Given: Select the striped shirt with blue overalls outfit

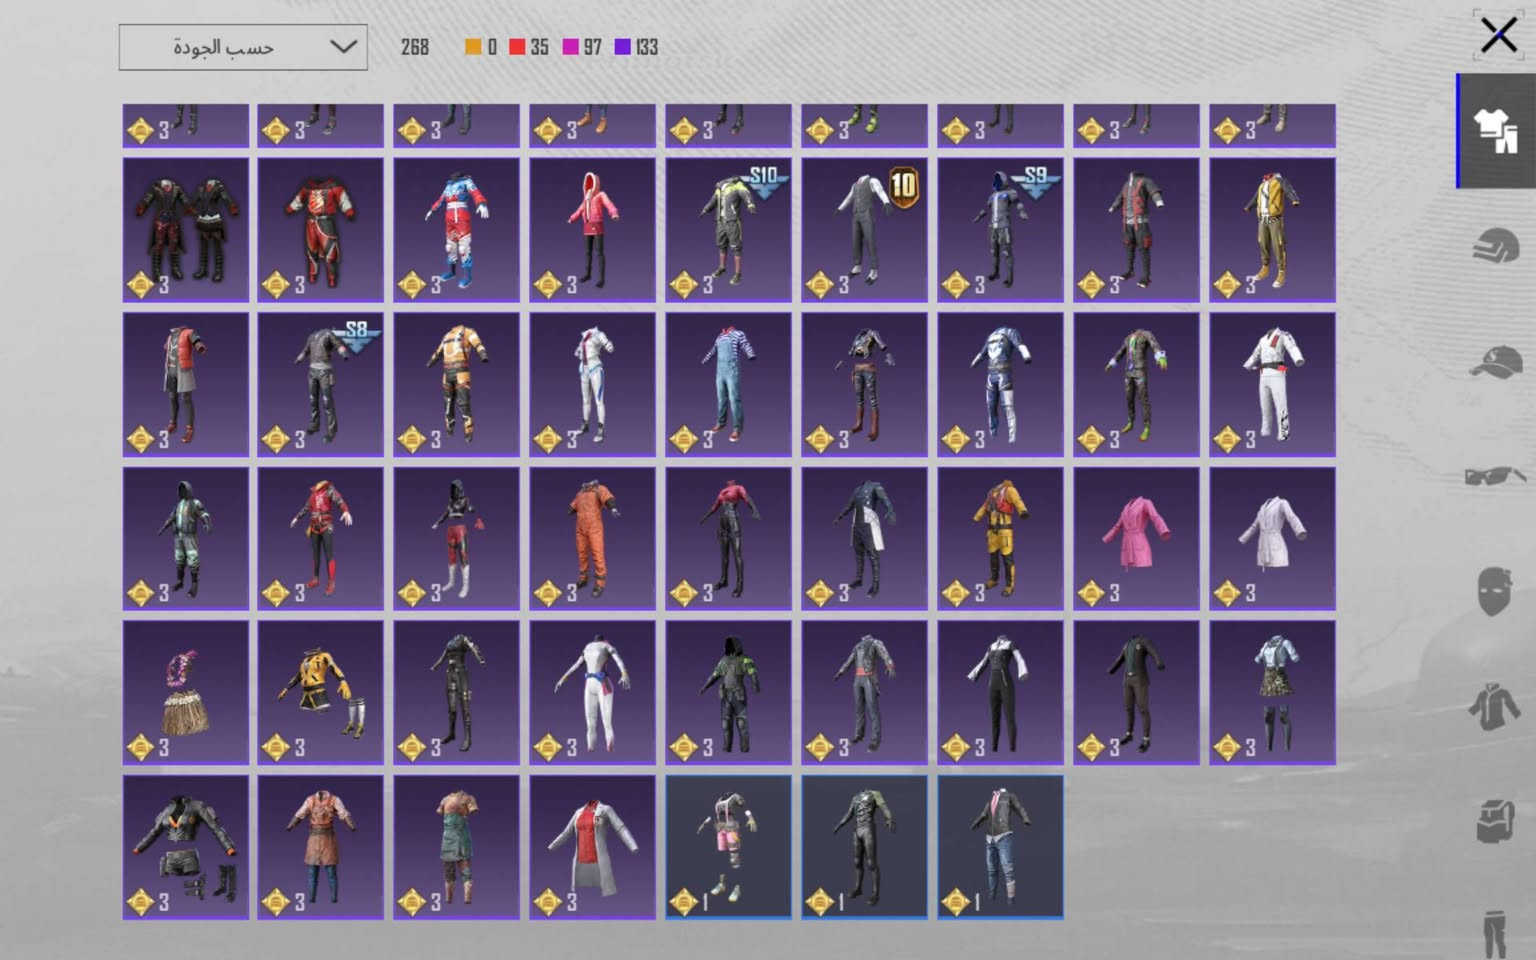Looking at the screenshot, I should coord(728,385).
